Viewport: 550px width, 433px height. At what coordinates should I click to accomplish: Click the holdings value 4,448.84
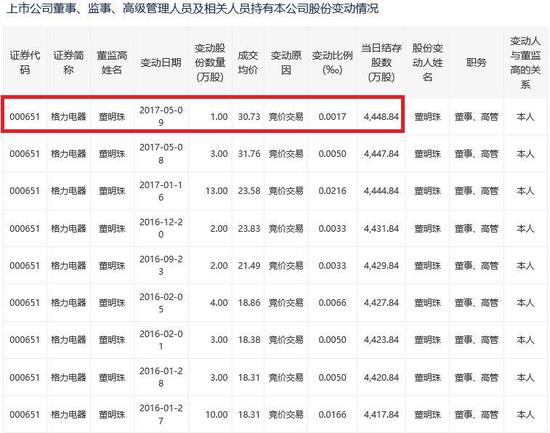click(x=381, y=116)
